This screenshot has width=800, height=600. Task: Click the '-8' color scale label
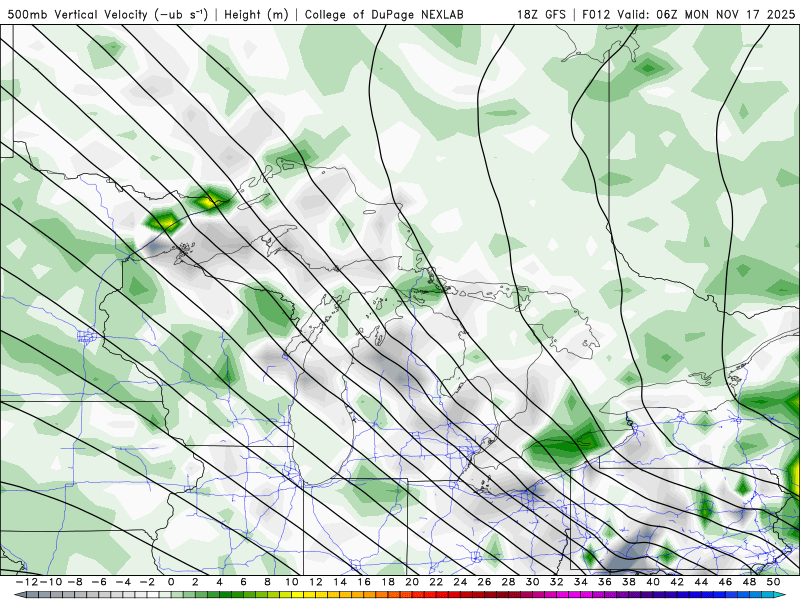74,582
